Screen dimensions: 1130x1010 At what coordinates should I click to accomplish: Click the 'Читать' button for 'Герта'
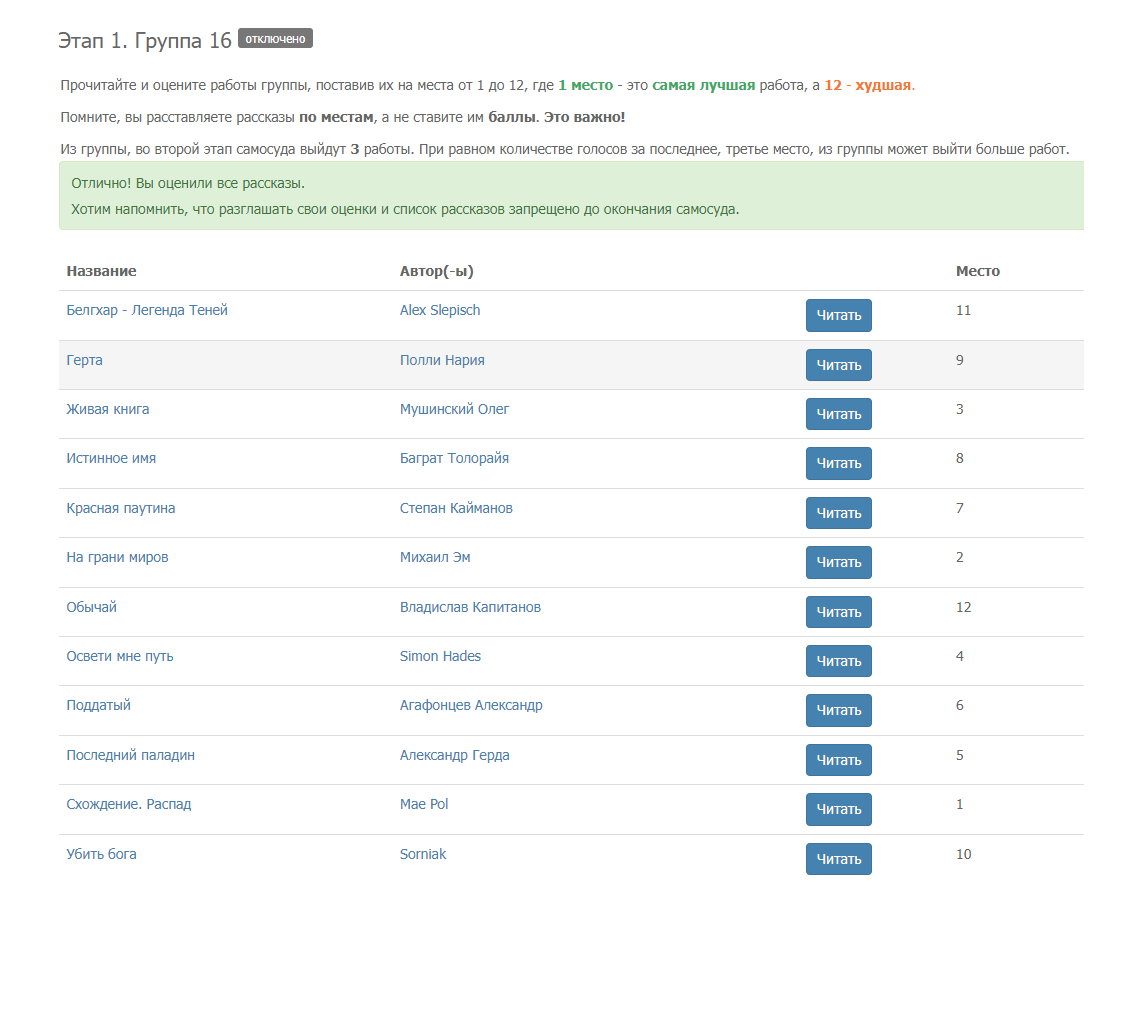(x=838, y=365)
